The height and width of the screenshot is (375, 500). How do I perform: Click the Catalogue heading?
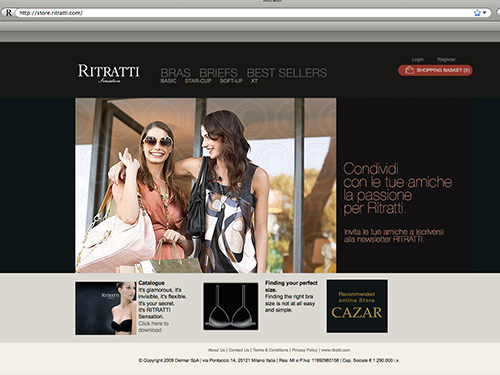(x=152, y=283)
